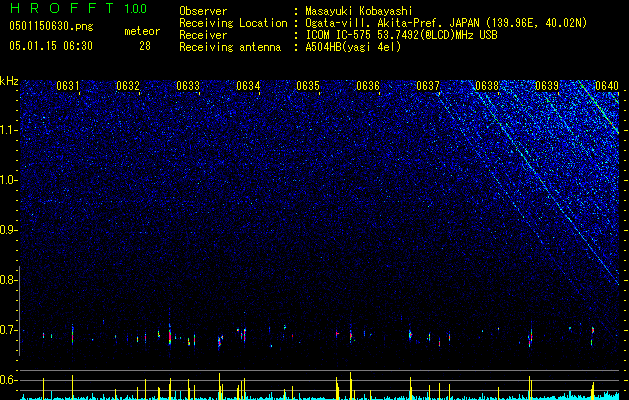Click the 0.7 kHz axis label
The image size is (629, 400).
coord(8,331)
